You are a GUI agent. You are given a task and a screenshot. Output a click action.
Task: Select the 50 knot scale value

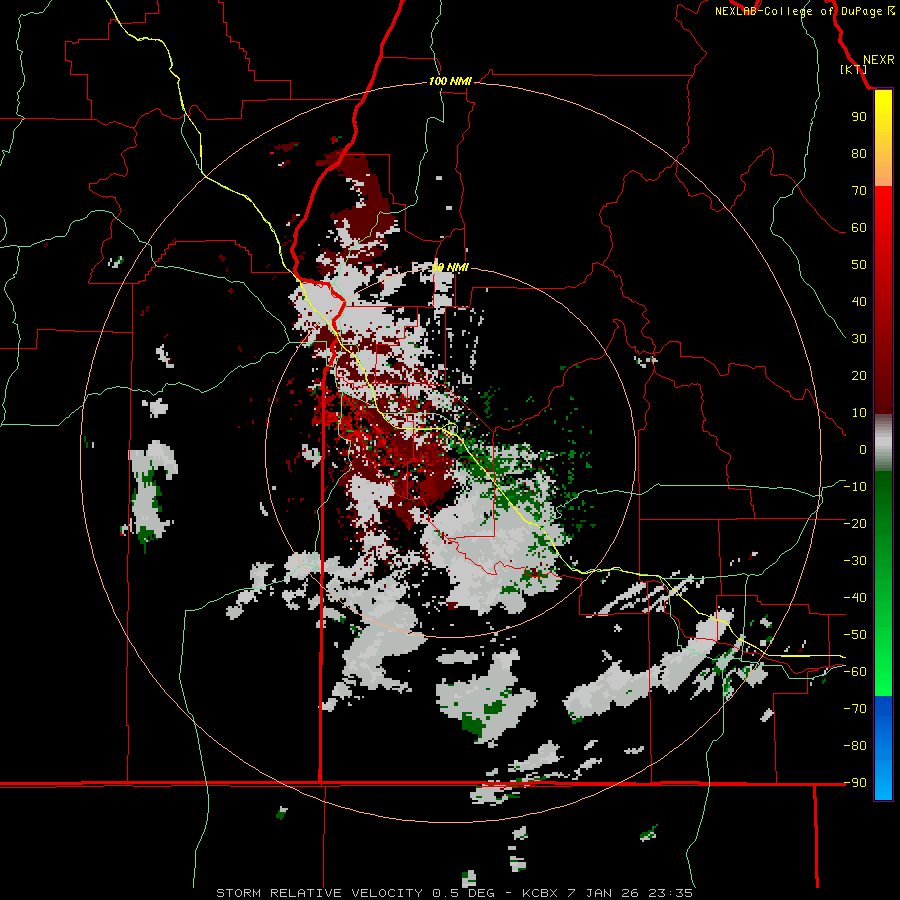[x=859, y=265]
